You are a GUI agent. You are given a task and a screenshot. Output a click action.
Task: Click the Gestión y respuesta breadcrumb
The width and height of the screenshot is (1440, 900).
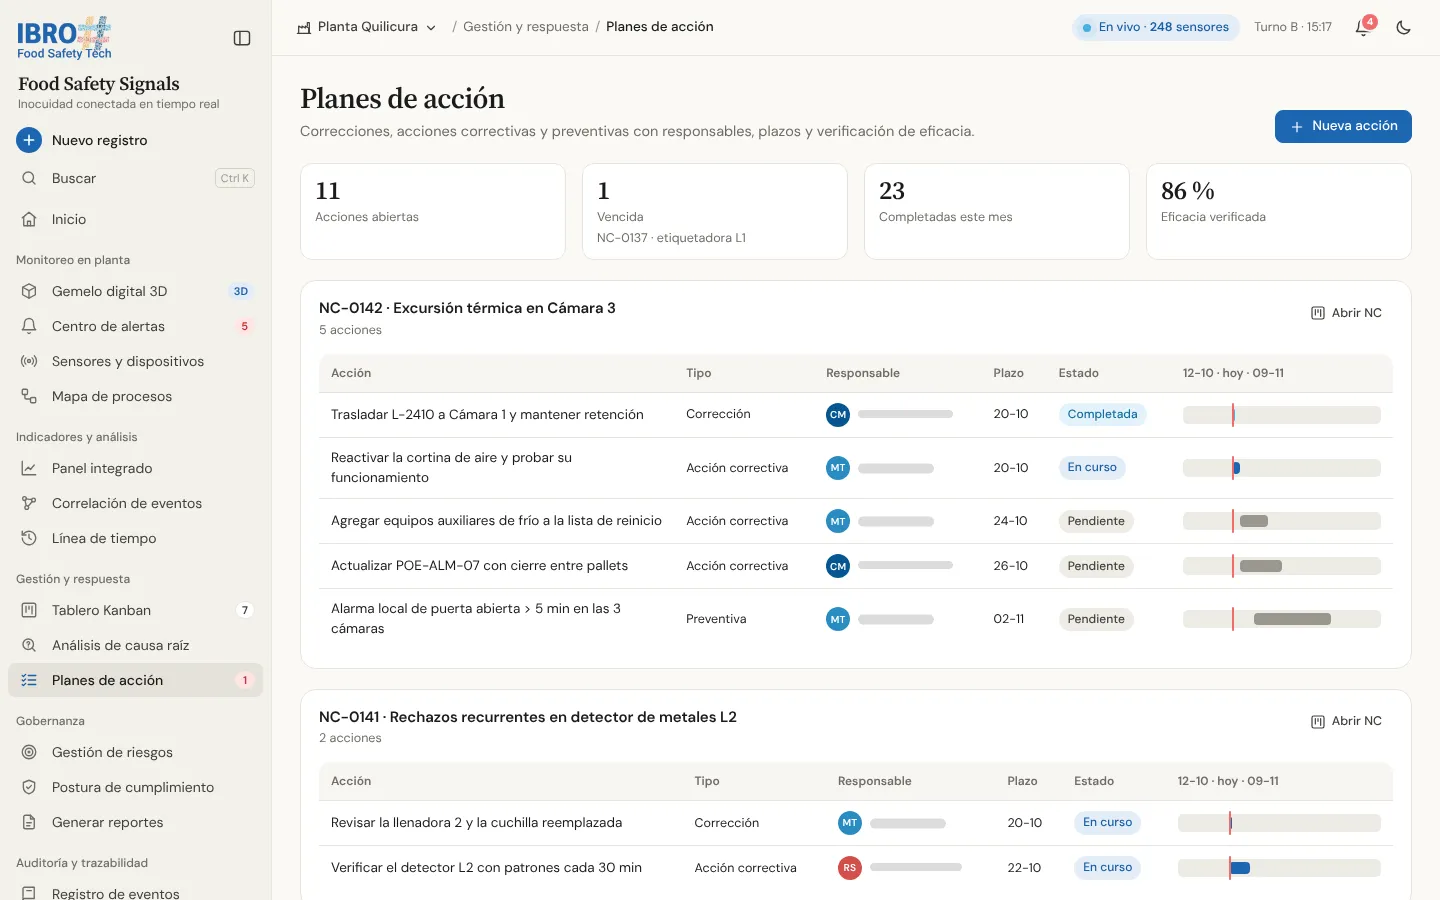pos(526,27)
